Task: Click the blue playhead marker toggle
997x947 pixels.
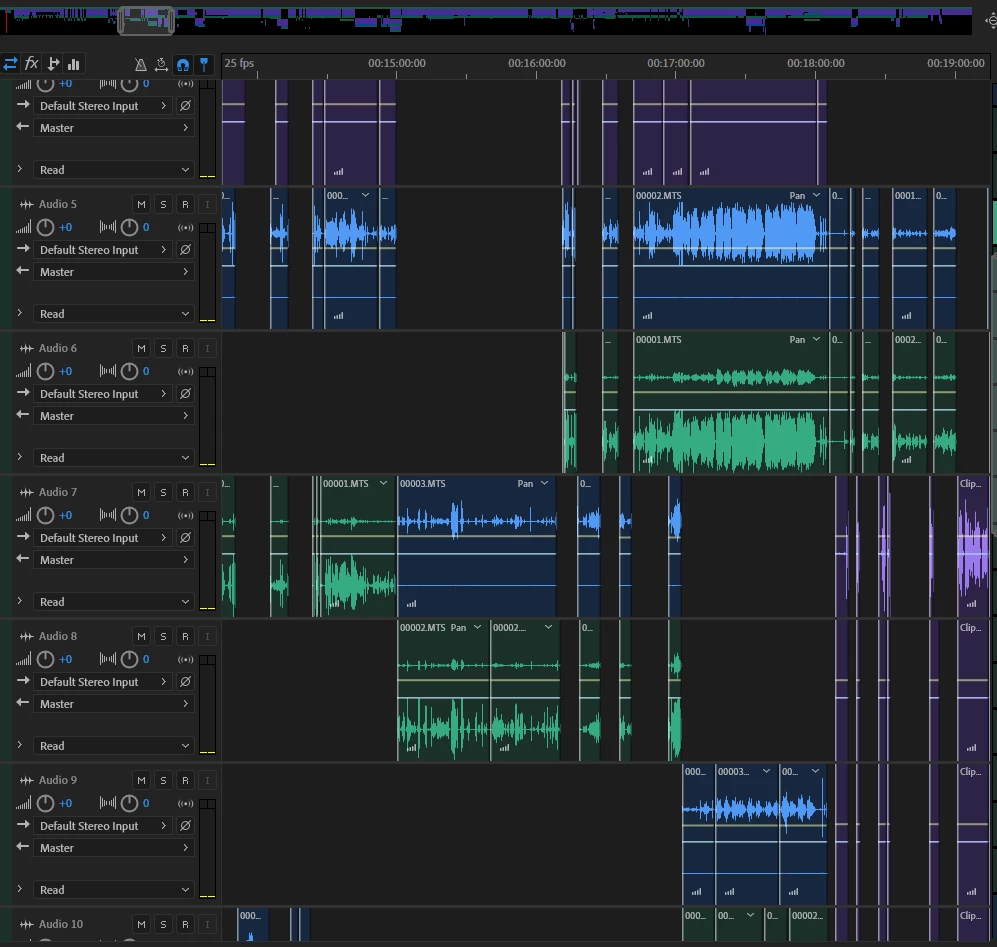Action: 204,64
